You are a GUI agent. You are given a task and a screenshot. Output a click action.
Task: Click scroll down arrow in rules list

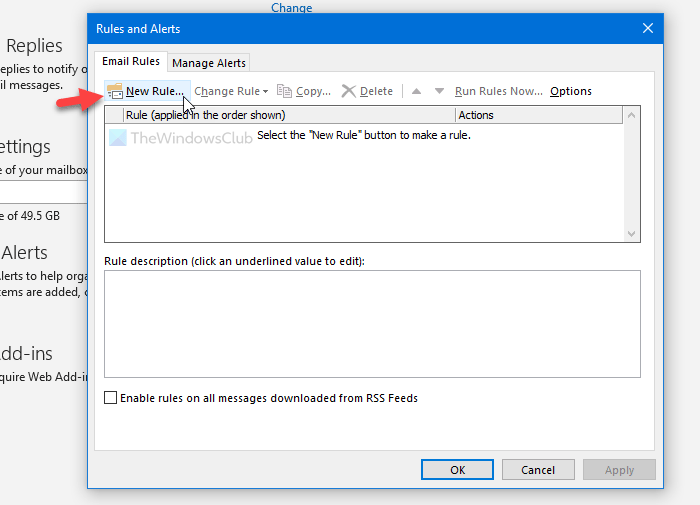(x=631, y=234)
